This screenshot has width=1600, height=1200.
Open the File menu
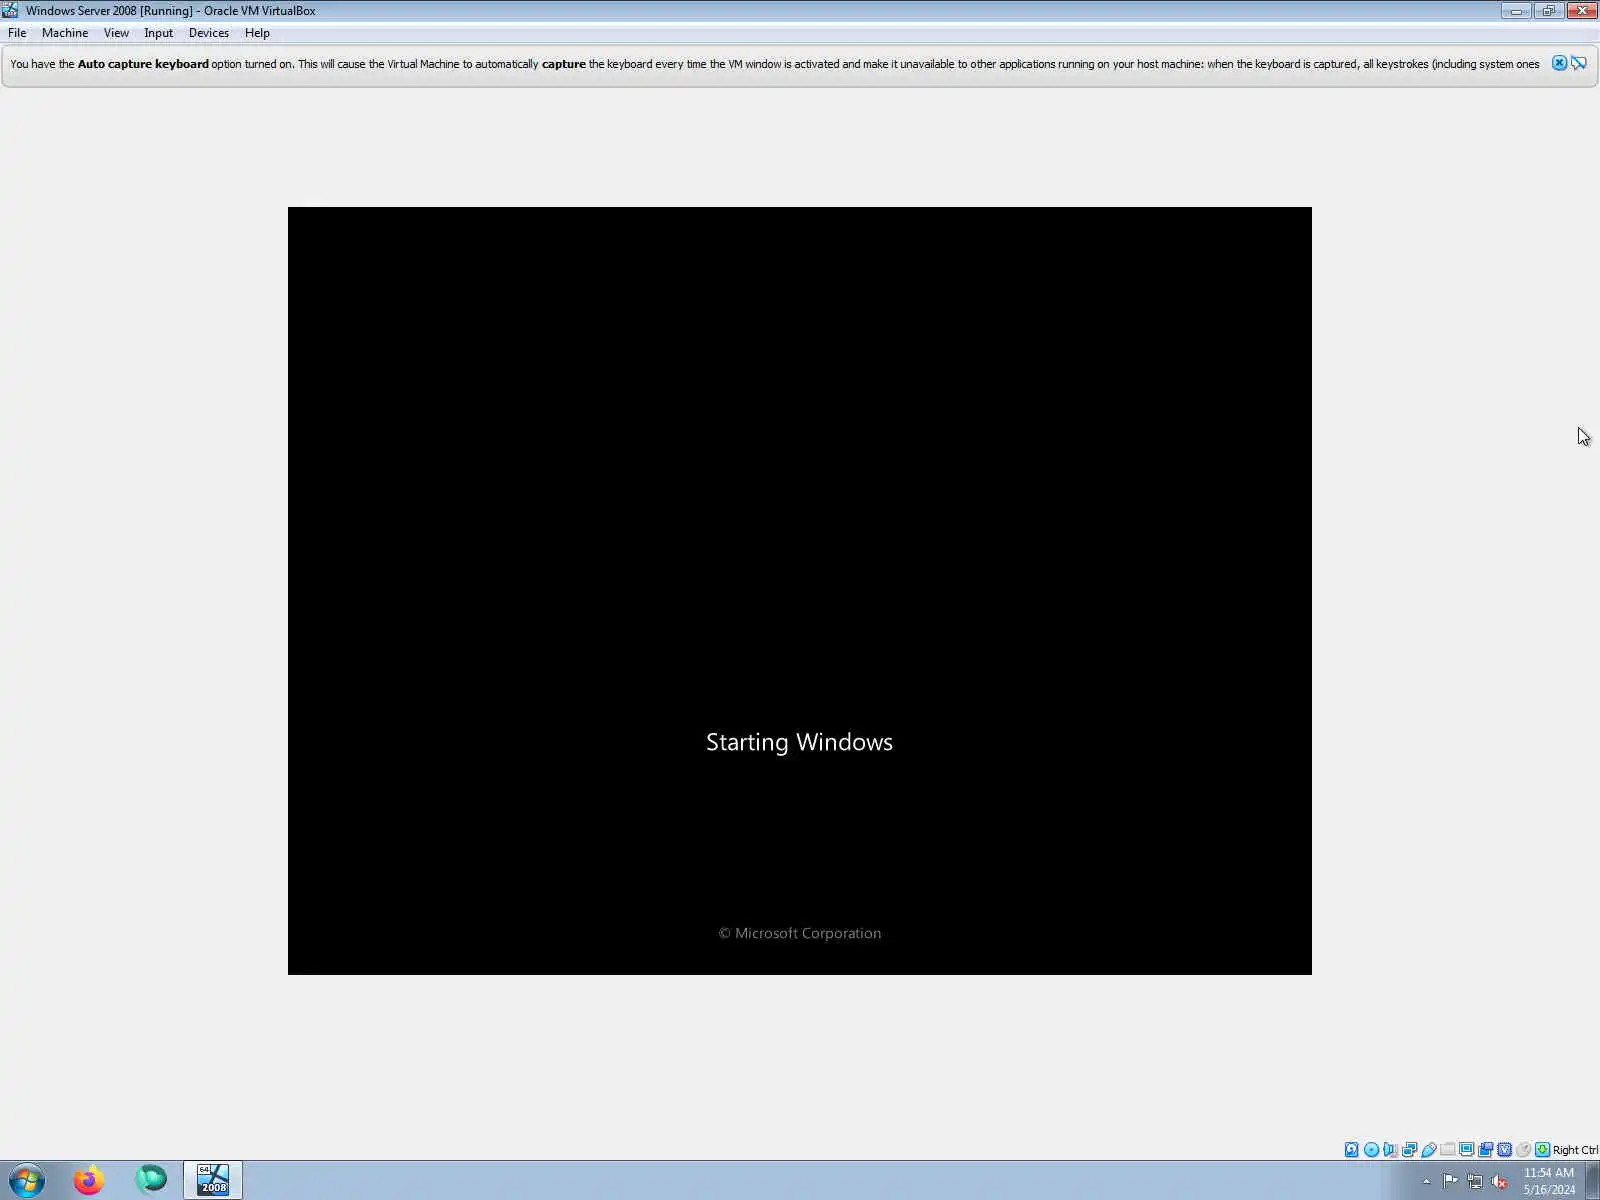click(17, 33)
